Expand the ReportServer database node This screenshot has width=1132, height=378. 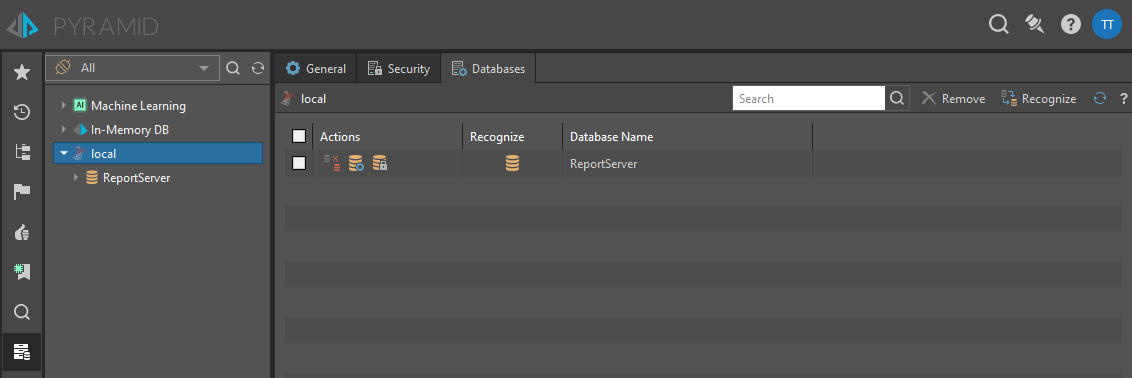click(76, 177)
